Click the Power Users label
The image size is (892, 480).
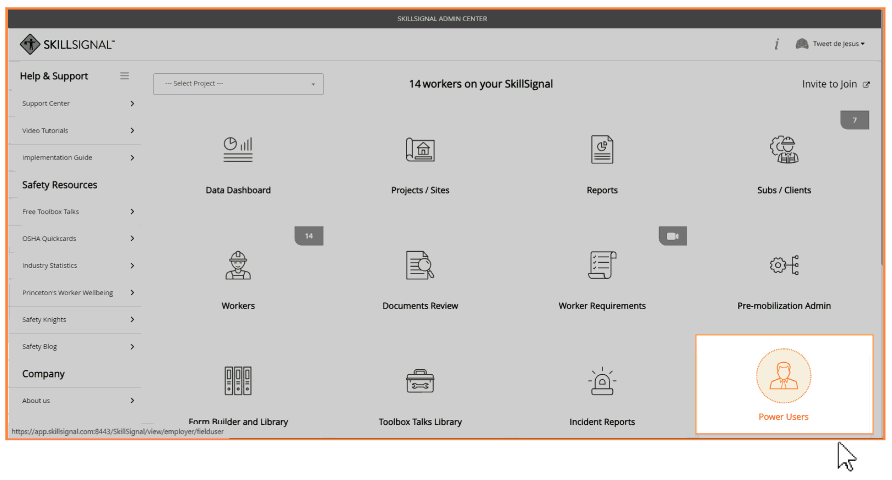point(783,417)
